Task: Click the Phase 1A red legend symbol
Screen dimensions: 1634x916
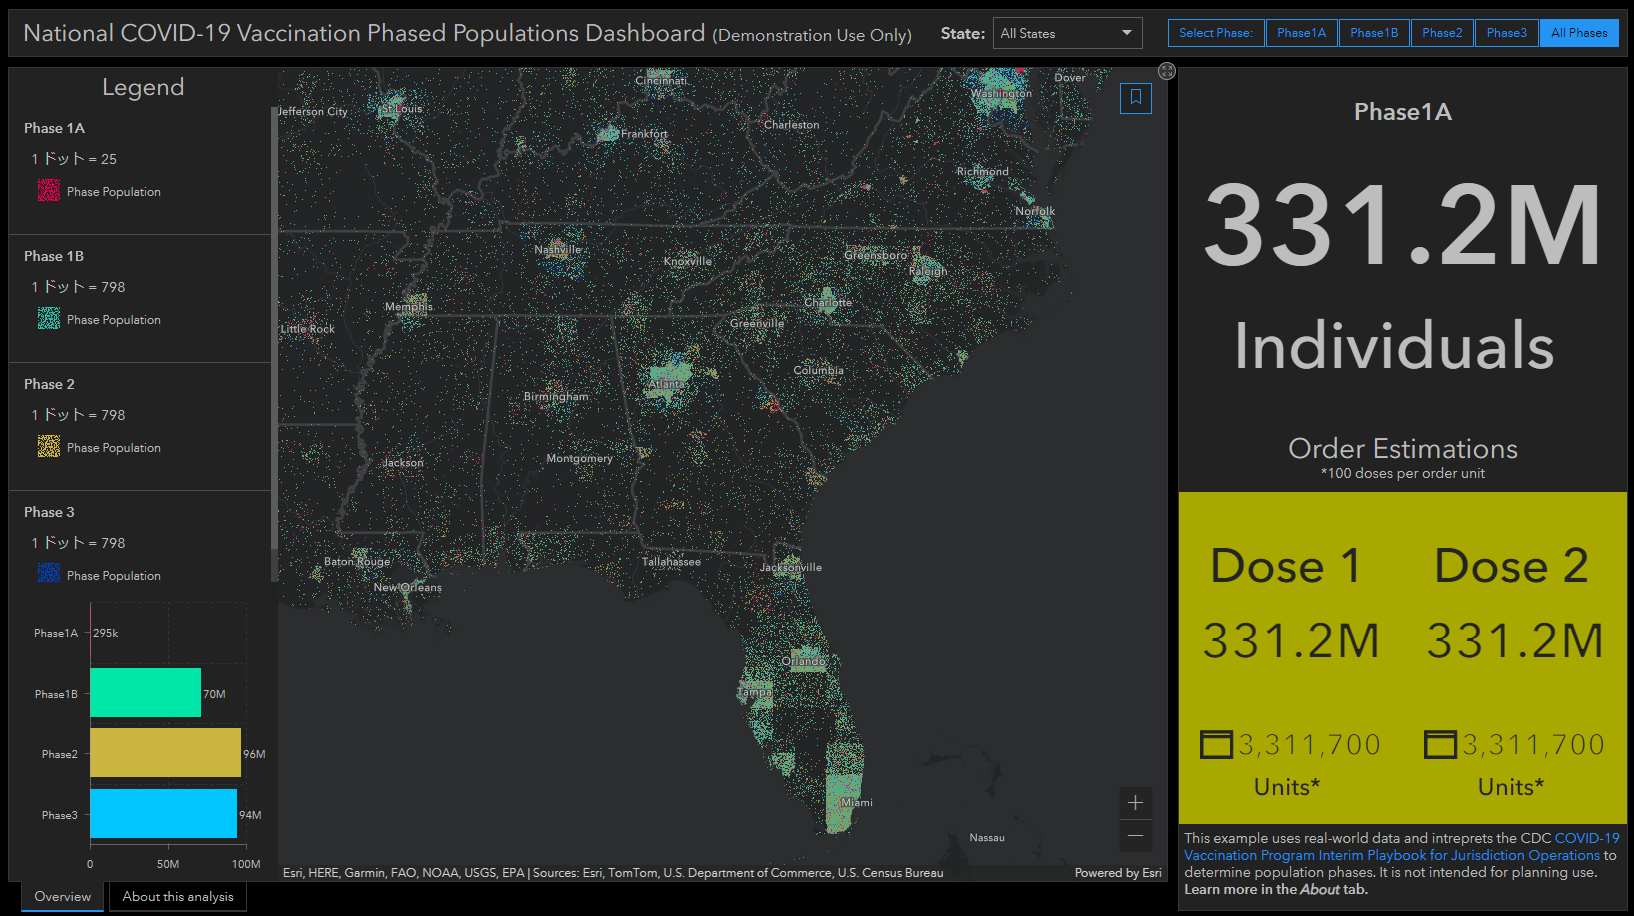Action: pyautogui.click(x=48, y=191)
